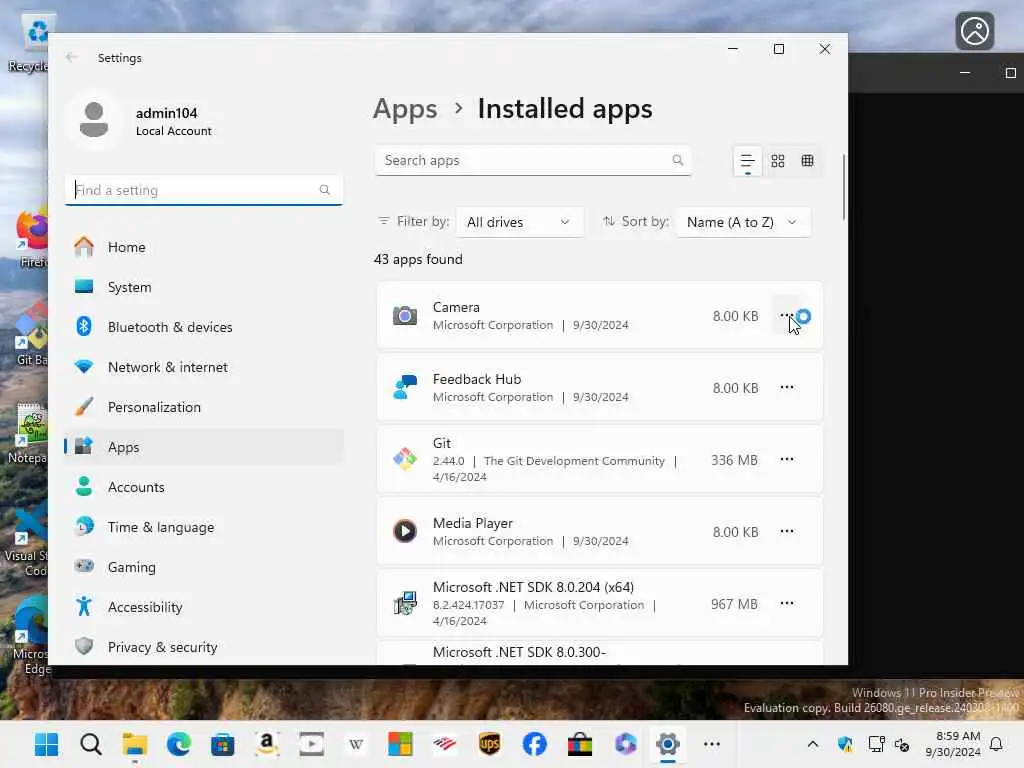
Task: Open the Home settings page
Action: (203, 247)
